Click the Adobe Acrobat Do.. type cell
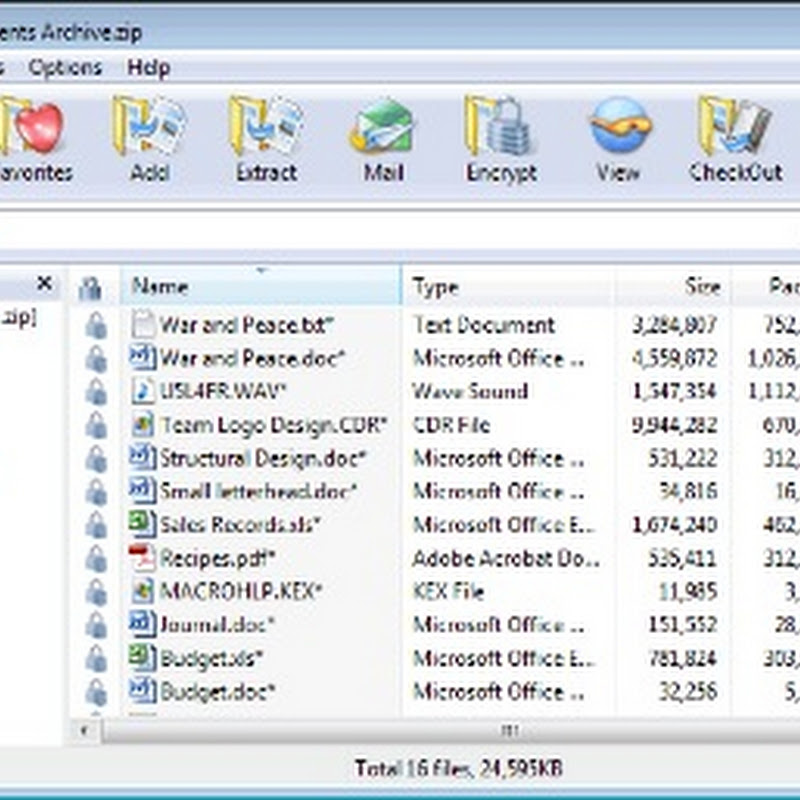The width and height of the screenshot is (800, 800). (x=506, y=559)
